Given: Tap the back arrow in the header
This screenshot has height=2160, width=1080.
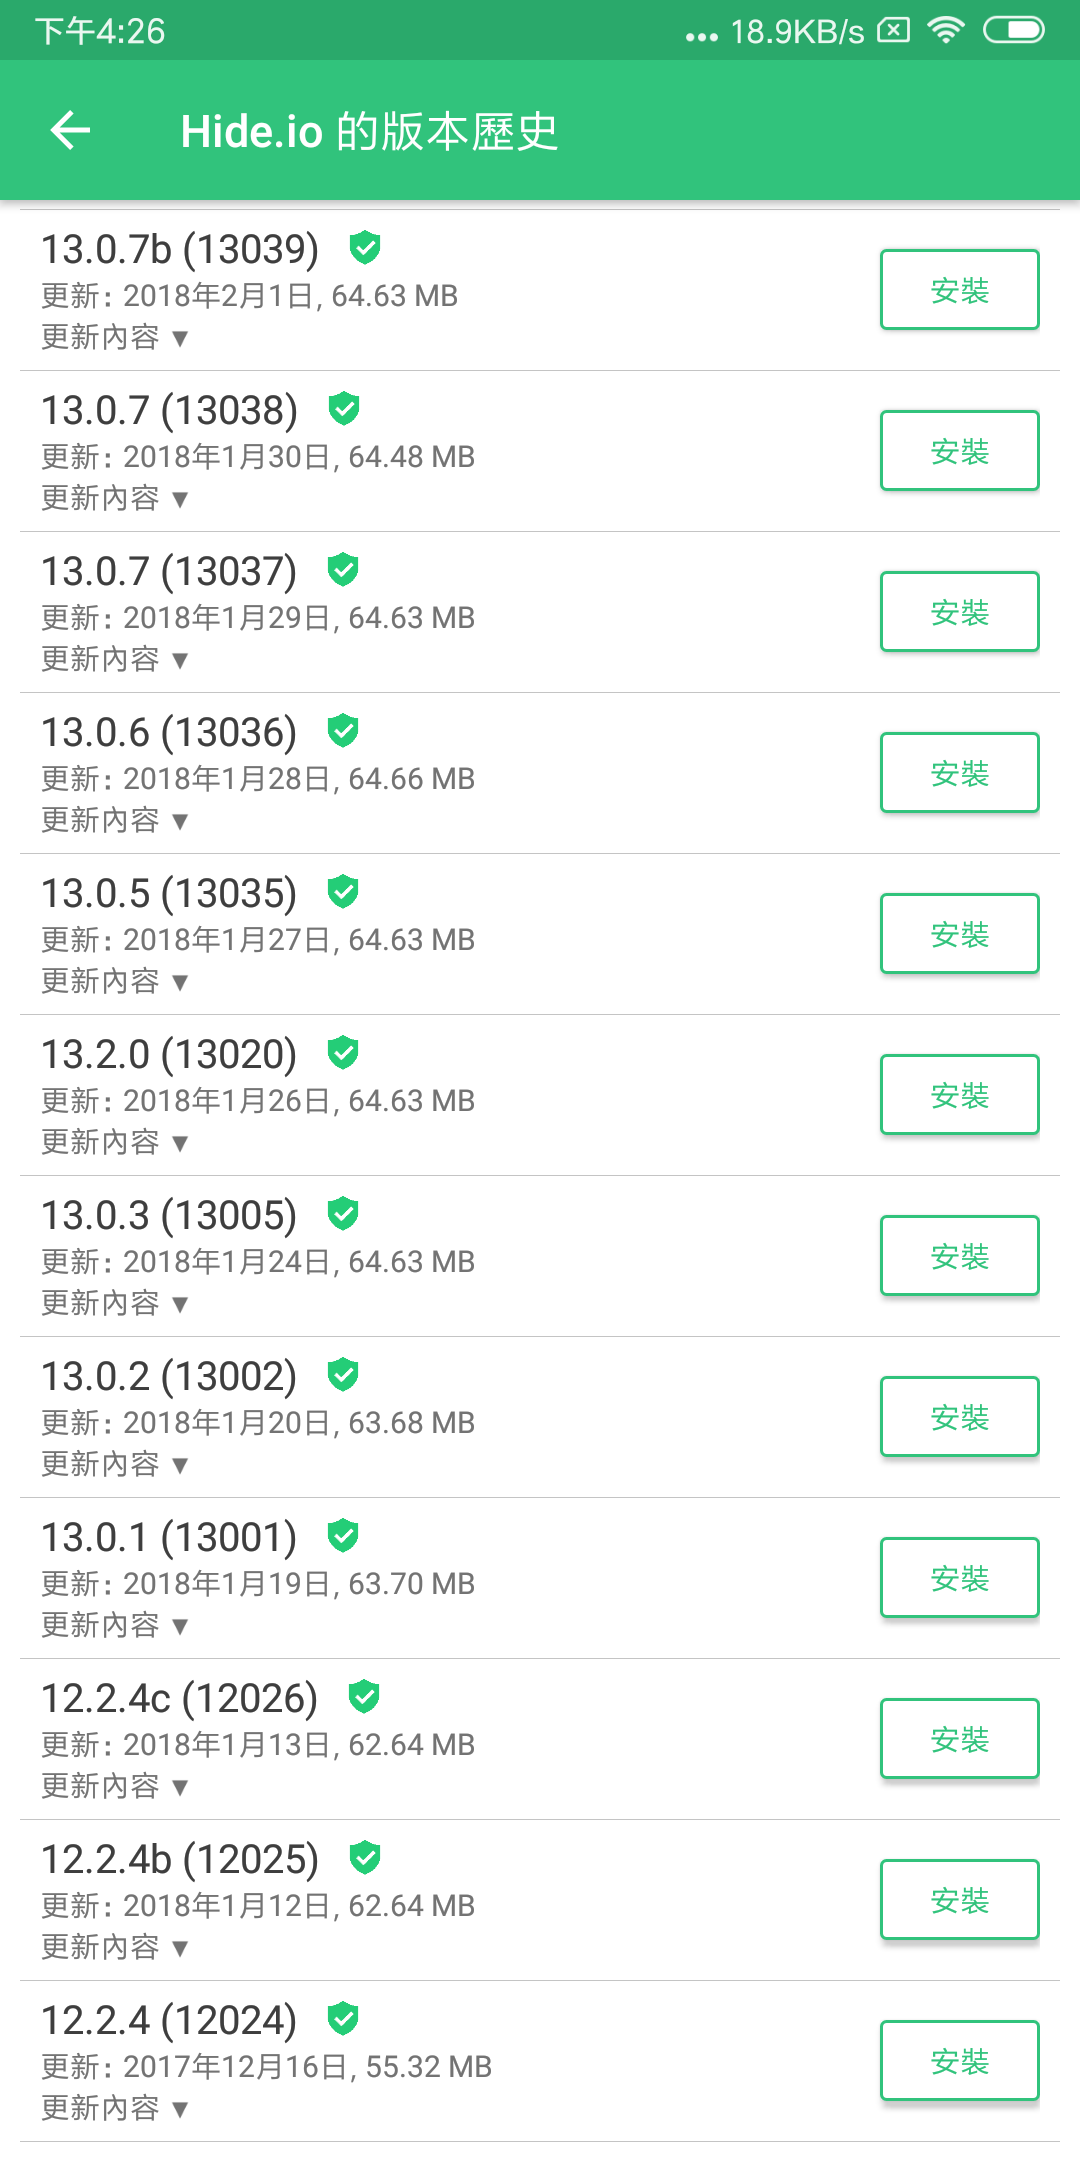Looking at the screenshot, I should pos(70,130).
